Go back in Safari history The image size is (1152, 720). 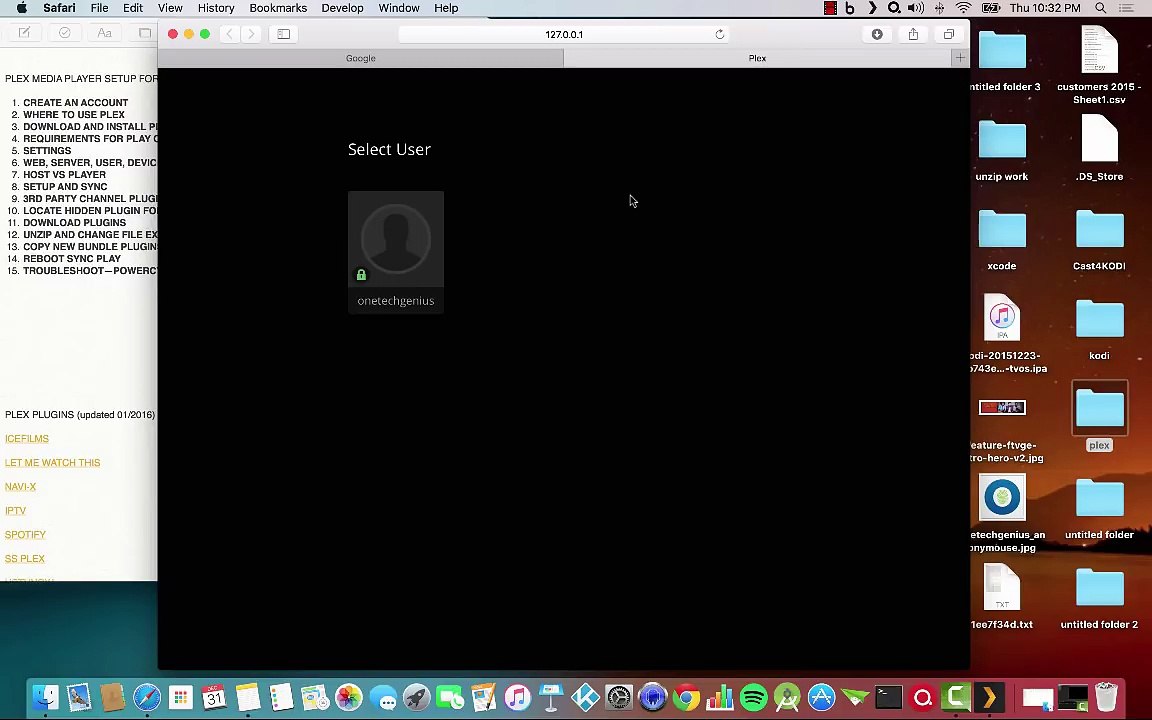click(x=230, y=34)
